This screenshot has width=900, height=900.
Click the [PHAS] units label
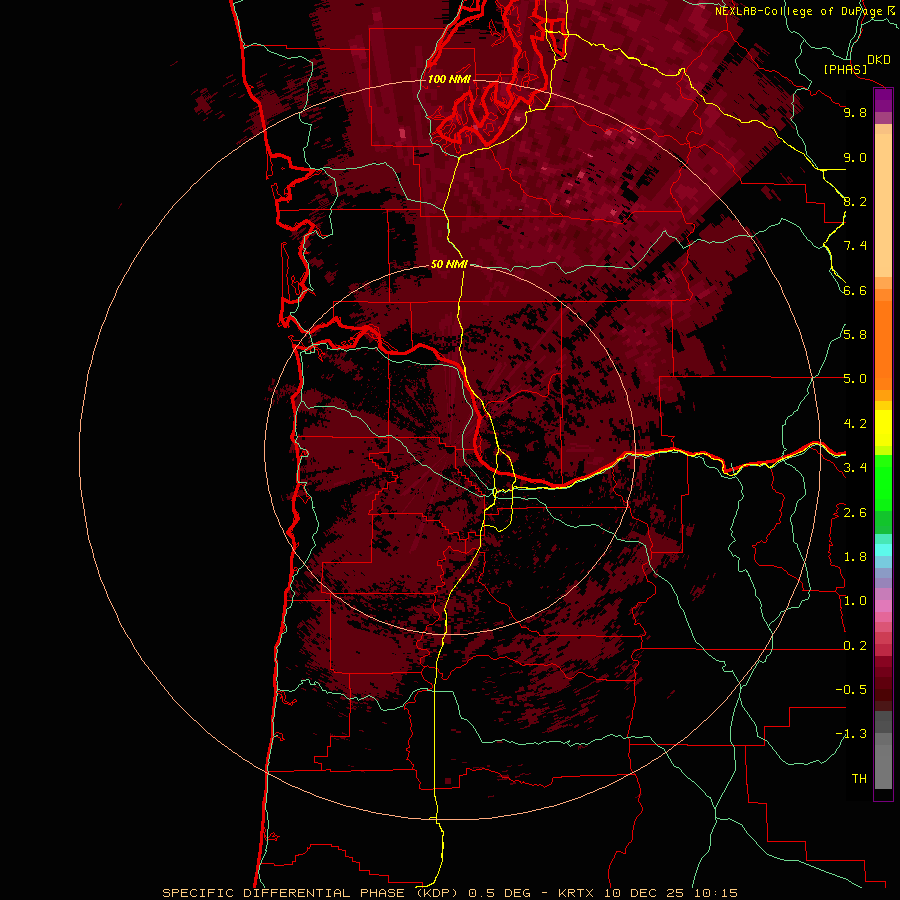[845, 70]
